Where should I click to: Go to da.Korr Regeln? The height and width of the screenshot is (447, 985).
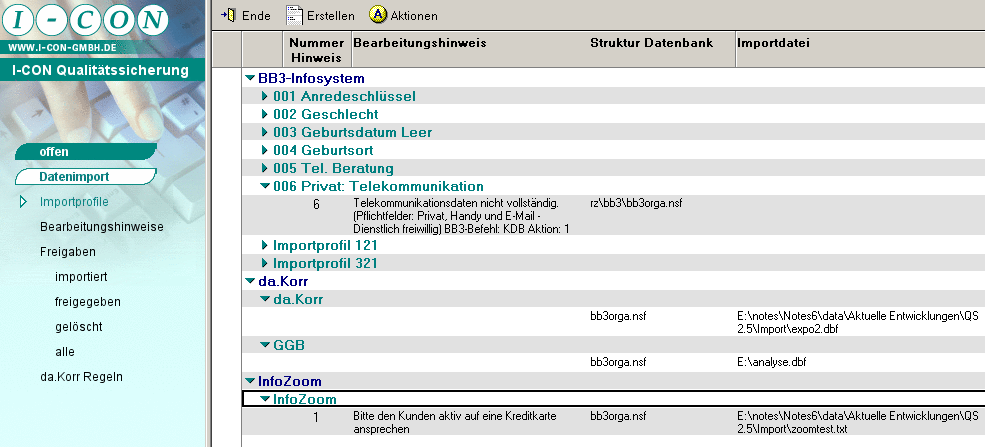81,377
